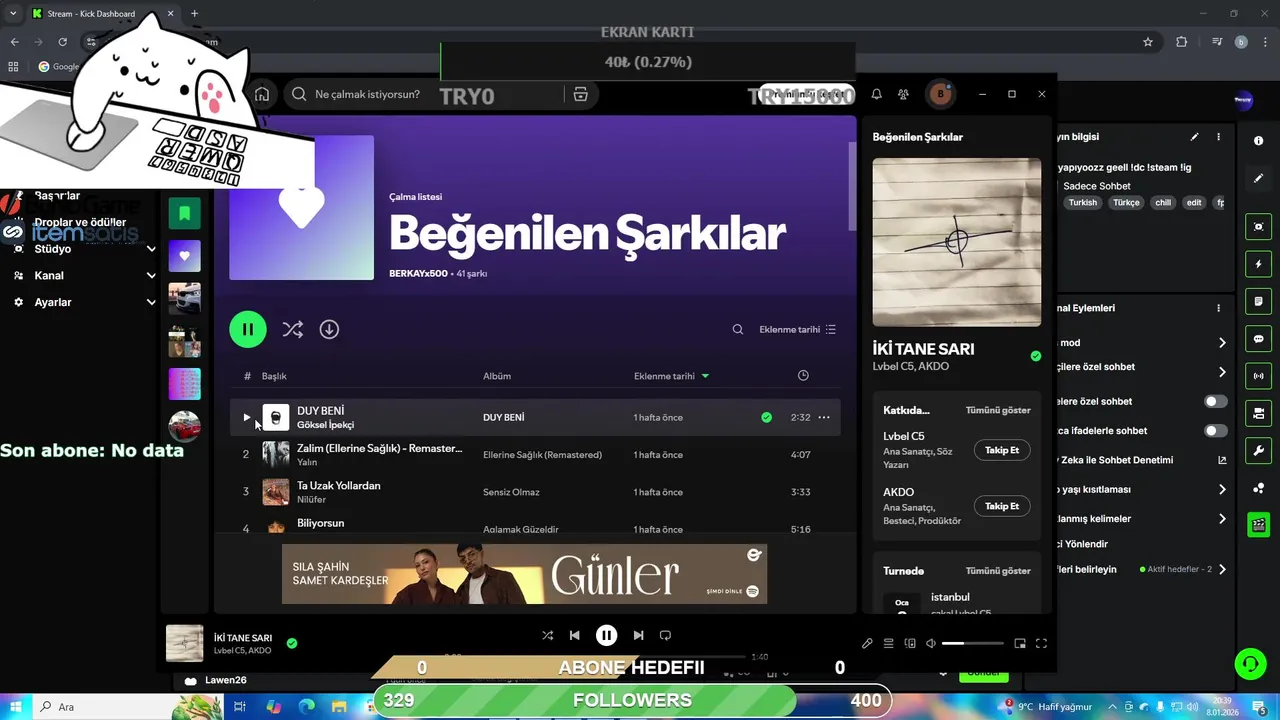This screenshot has height=720, width=1280.
Task: Sort by Eklenme tarihi column header
Action: 671,376
